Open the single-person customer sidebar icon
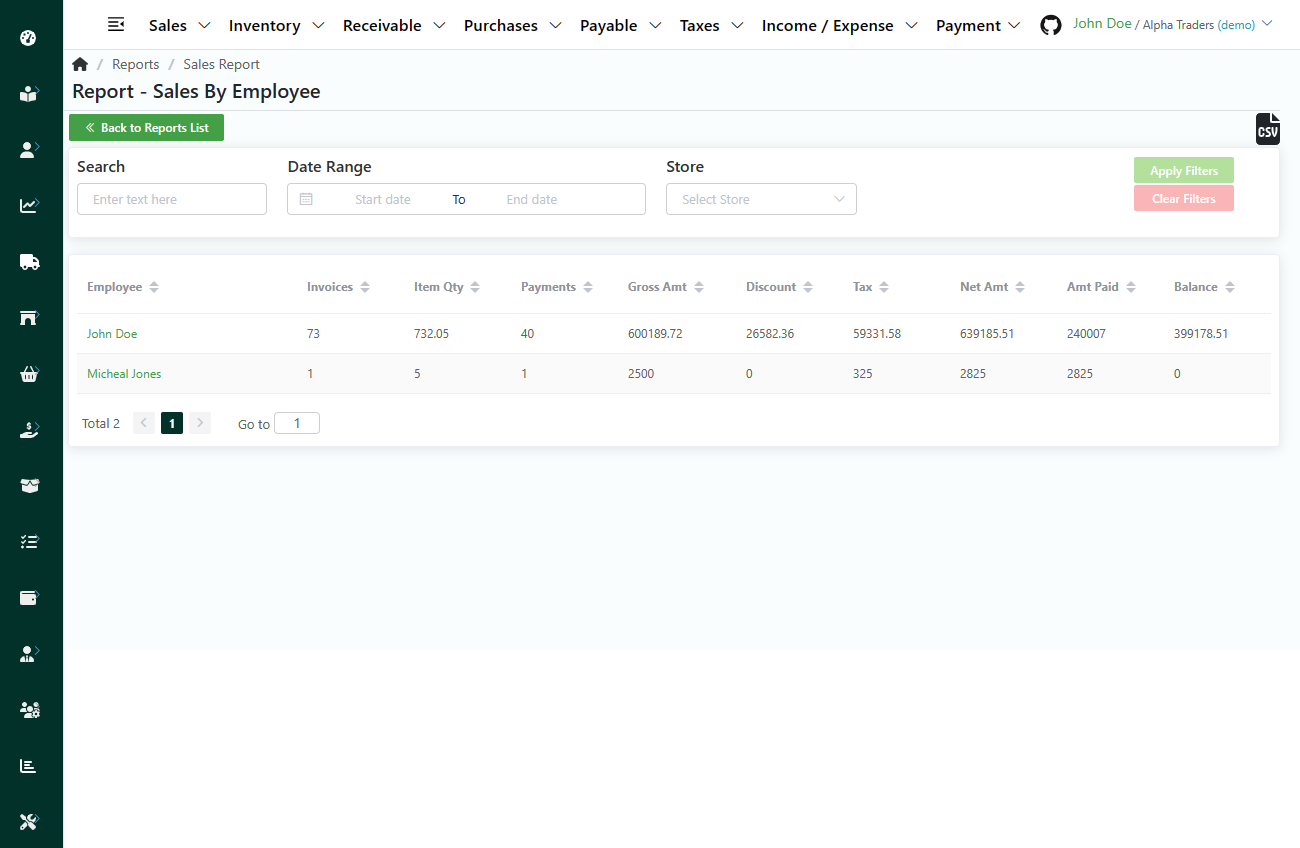 click(29, 150)
